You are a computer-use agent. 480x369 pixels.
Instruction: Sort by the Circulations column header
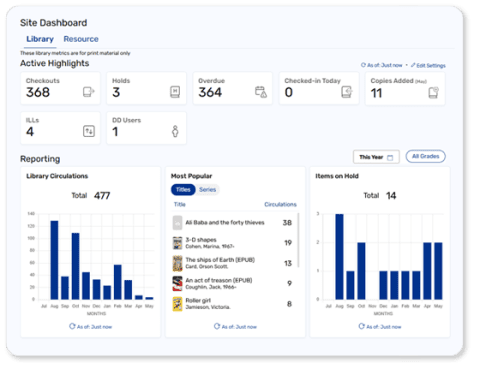click(x=280, y=204)
